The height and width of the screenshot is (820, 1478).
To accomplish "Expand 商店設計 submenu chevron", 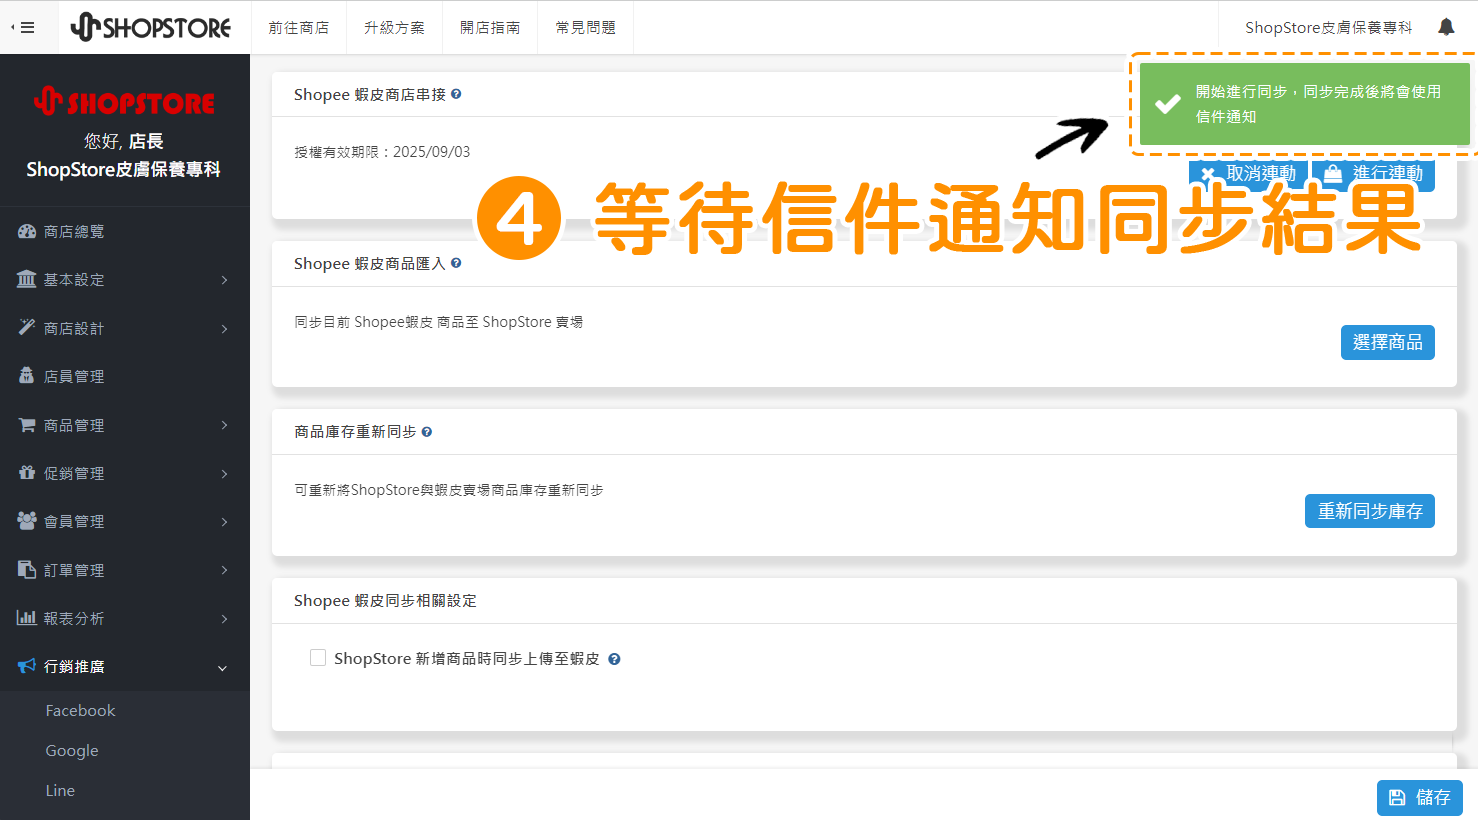I will 224,328.
